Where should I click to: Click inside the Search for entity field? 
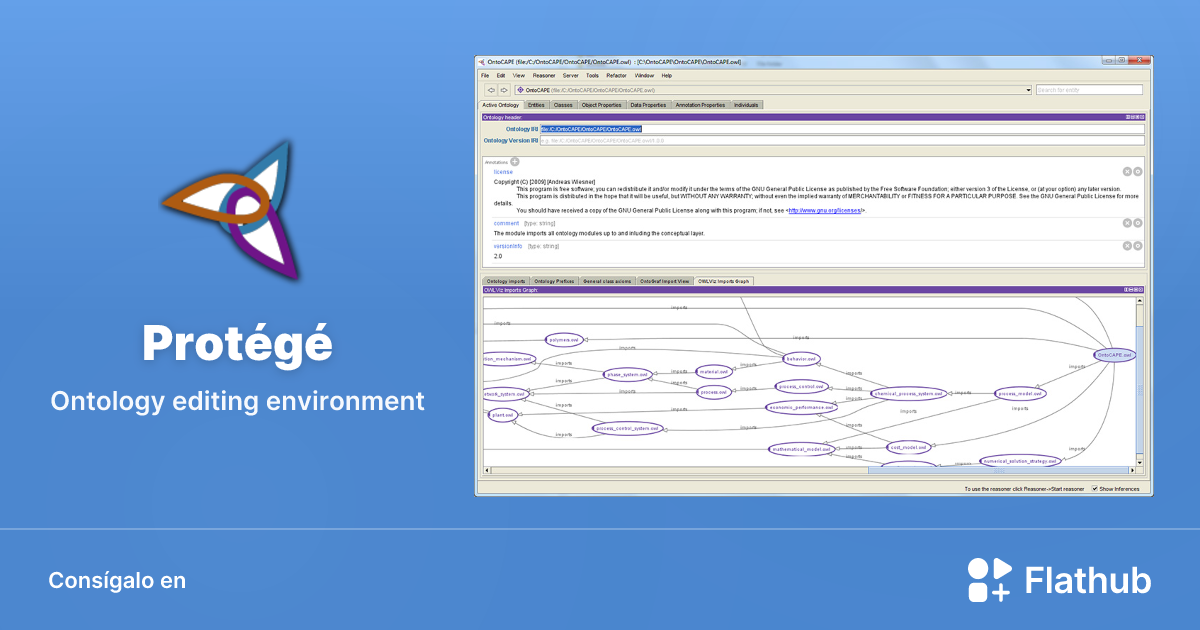click(x=1090, y=89)
